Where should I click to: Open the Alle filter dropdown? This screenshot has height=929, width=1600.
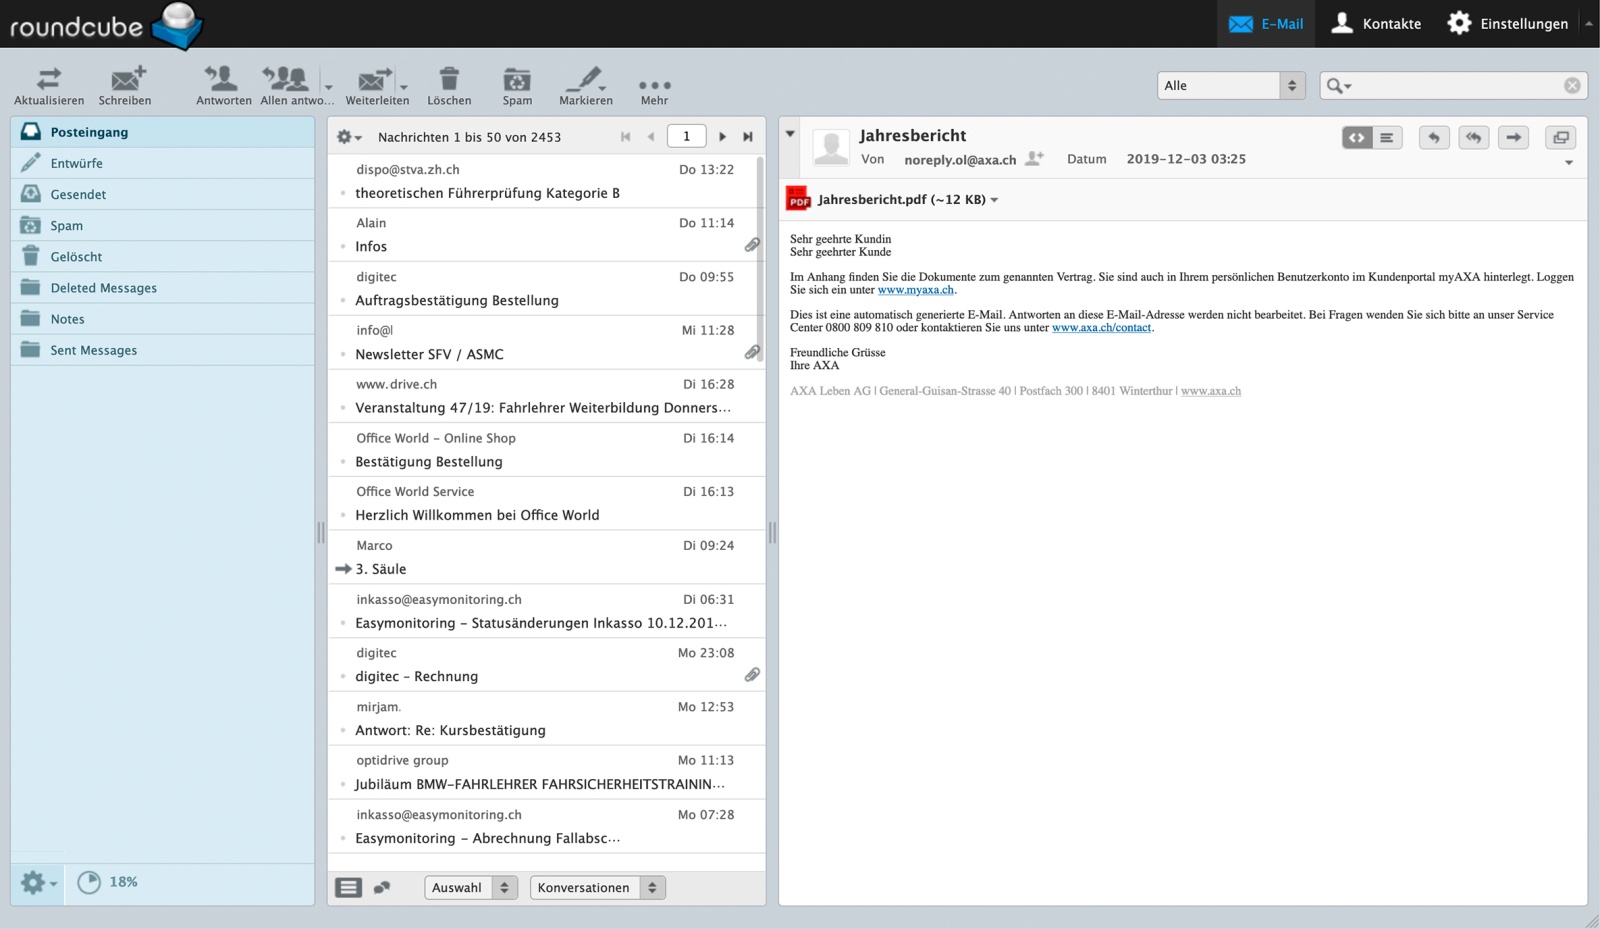click(x=1231, y=86)
